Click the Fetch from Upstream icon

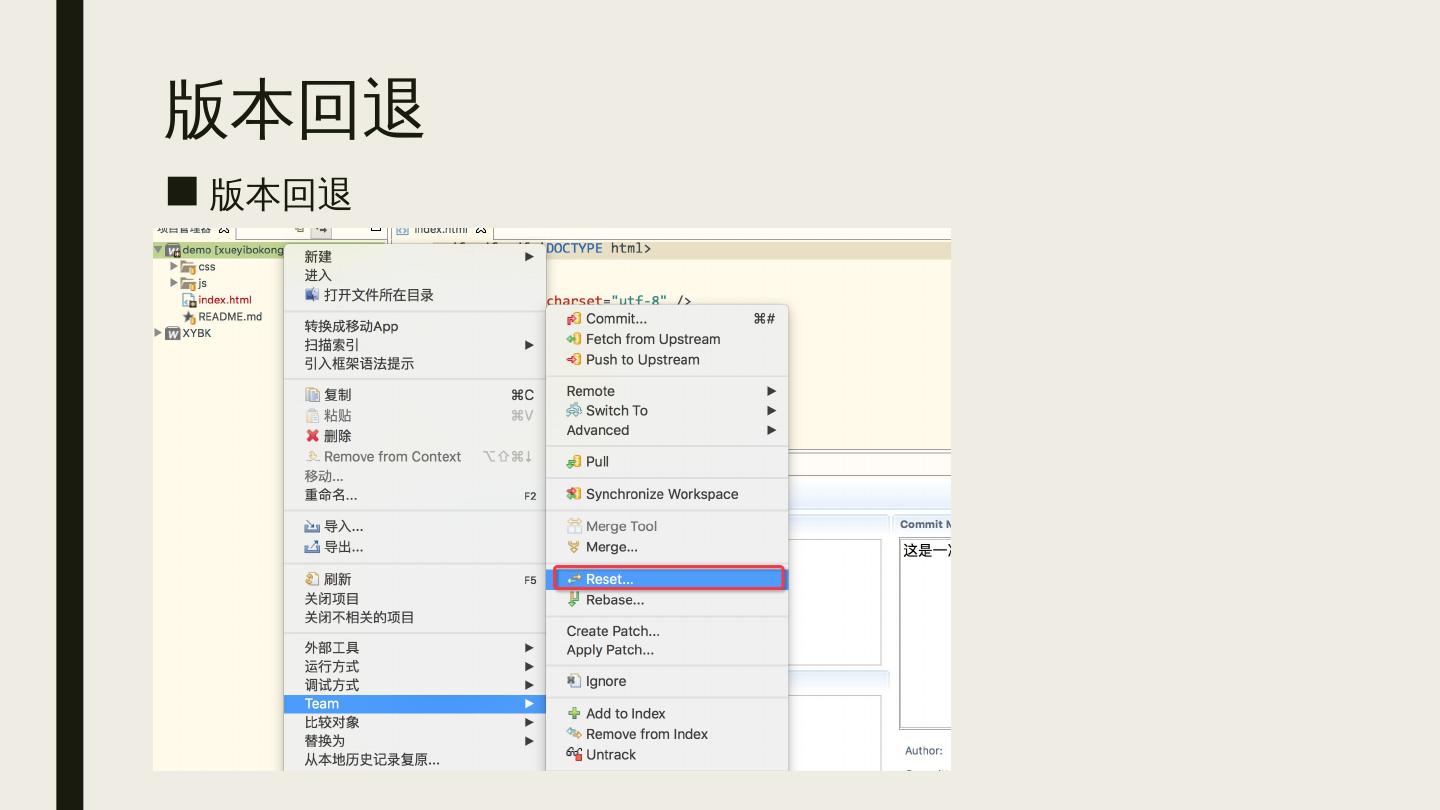point(574,339)
